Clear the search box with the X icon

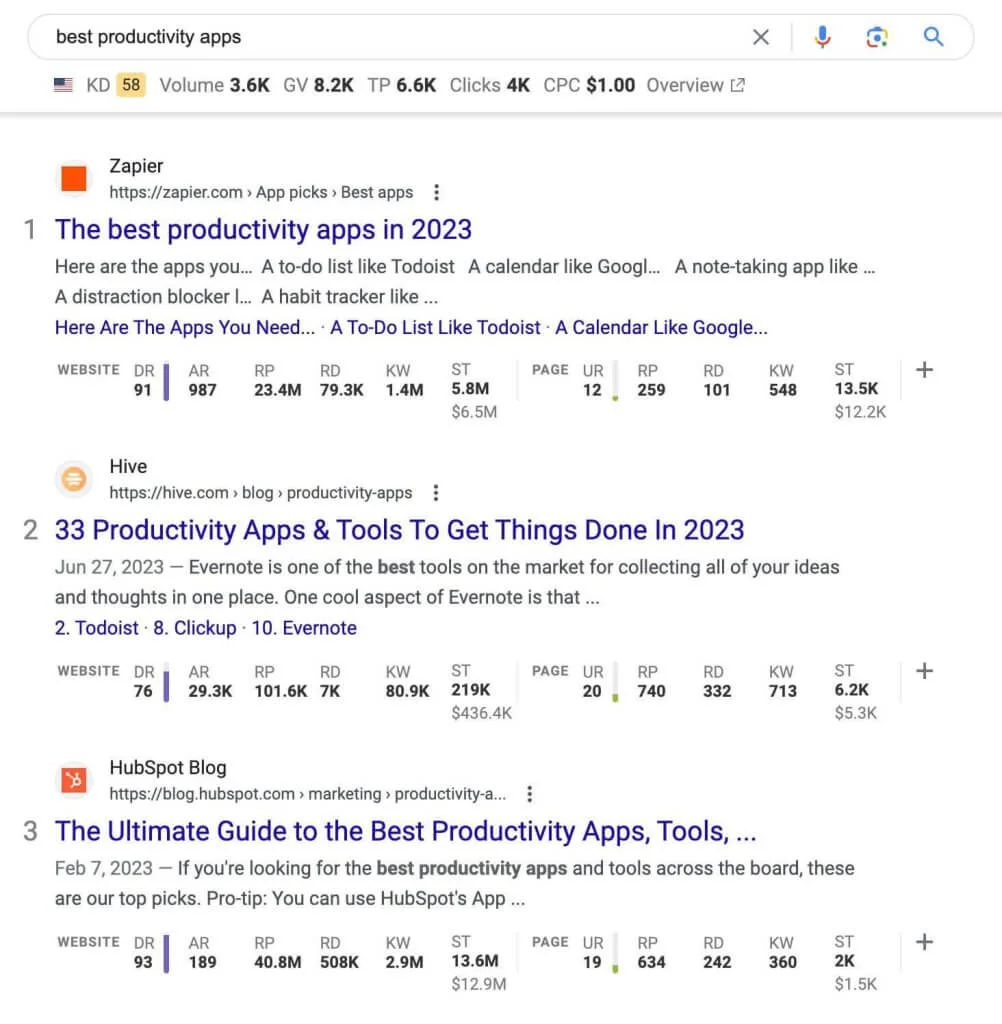pyautogui.click(x=761, y=37)
